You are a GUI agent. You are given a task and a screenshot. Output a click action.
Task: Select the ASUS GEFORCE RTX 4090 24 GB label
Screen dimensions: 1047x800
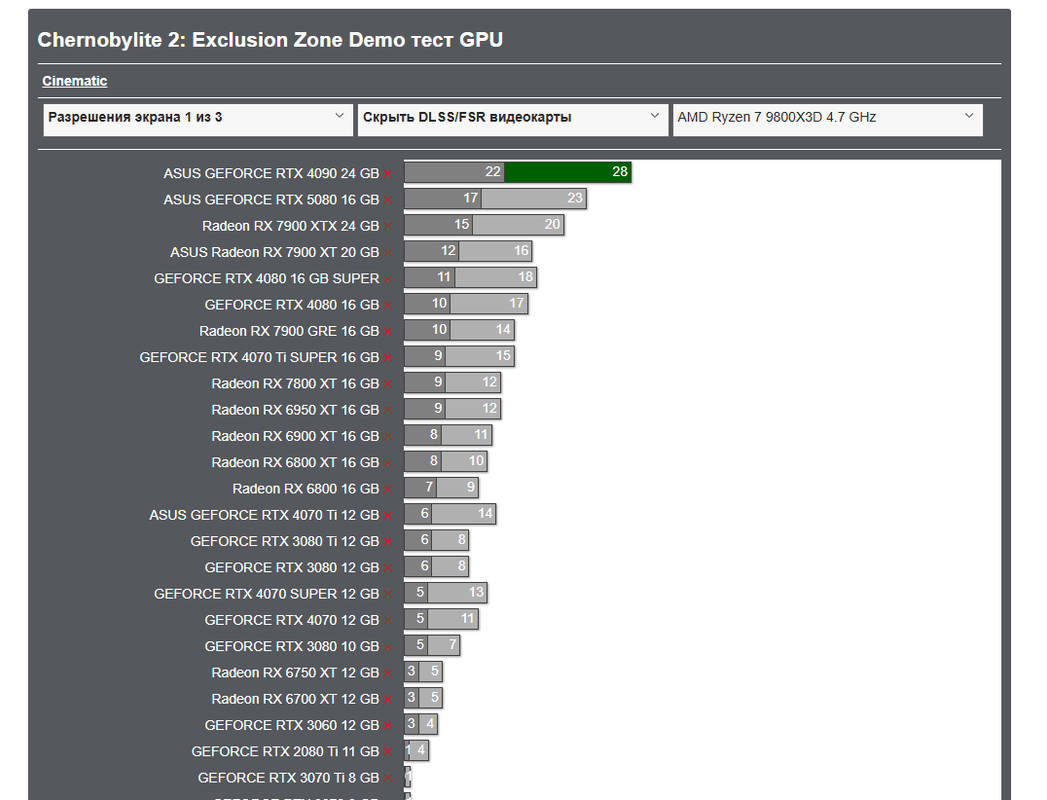pos(271,174)
